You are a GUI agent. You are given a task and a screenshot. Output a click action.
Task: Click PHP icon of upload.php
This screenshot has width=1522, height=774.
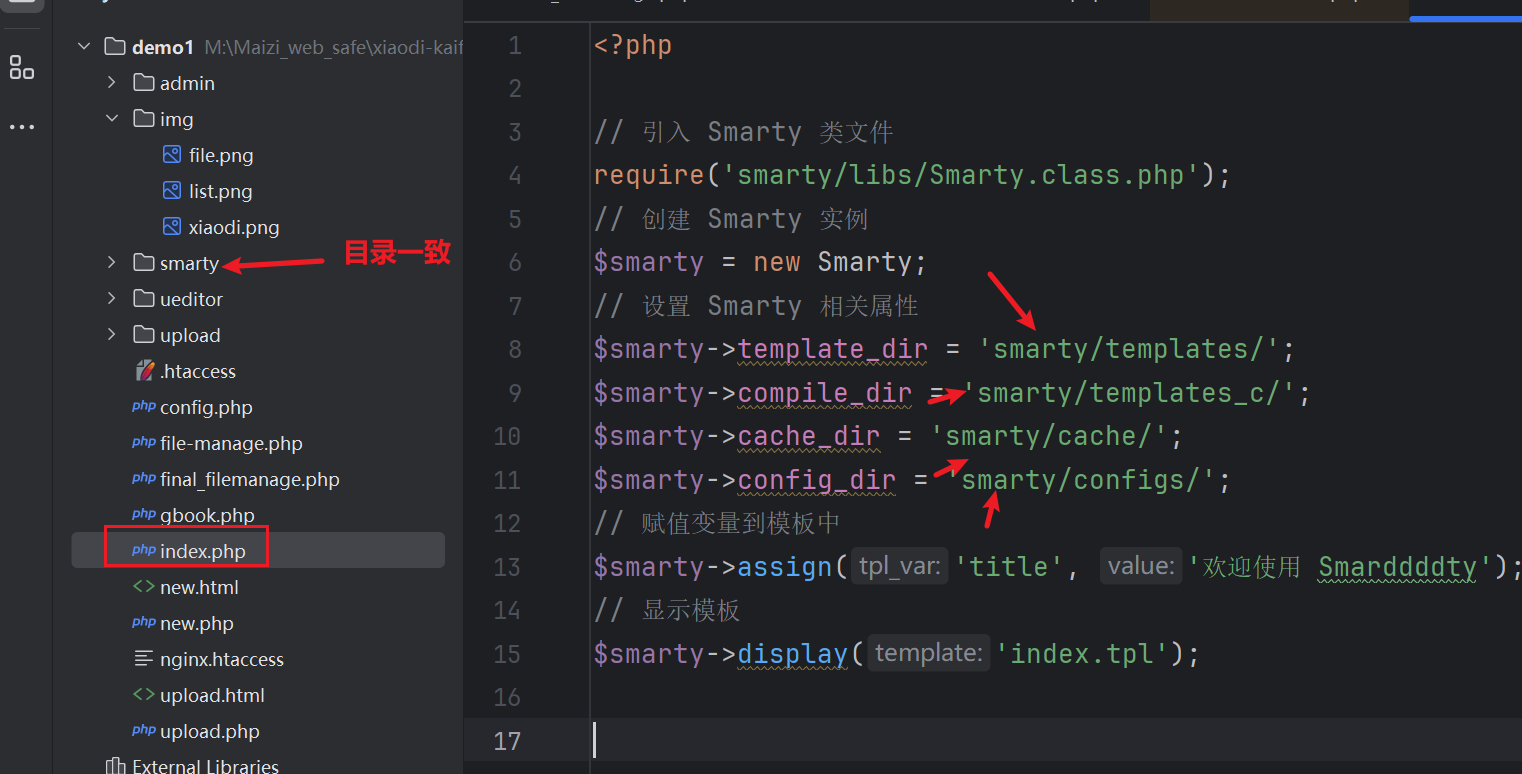144,731
